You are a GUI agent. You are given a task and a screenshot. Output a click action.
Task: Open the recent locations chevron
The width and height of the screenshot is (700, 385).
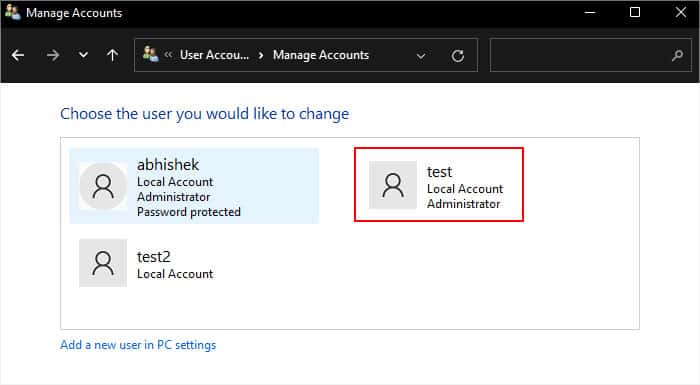pyautogui.click(x=83, y=55)
